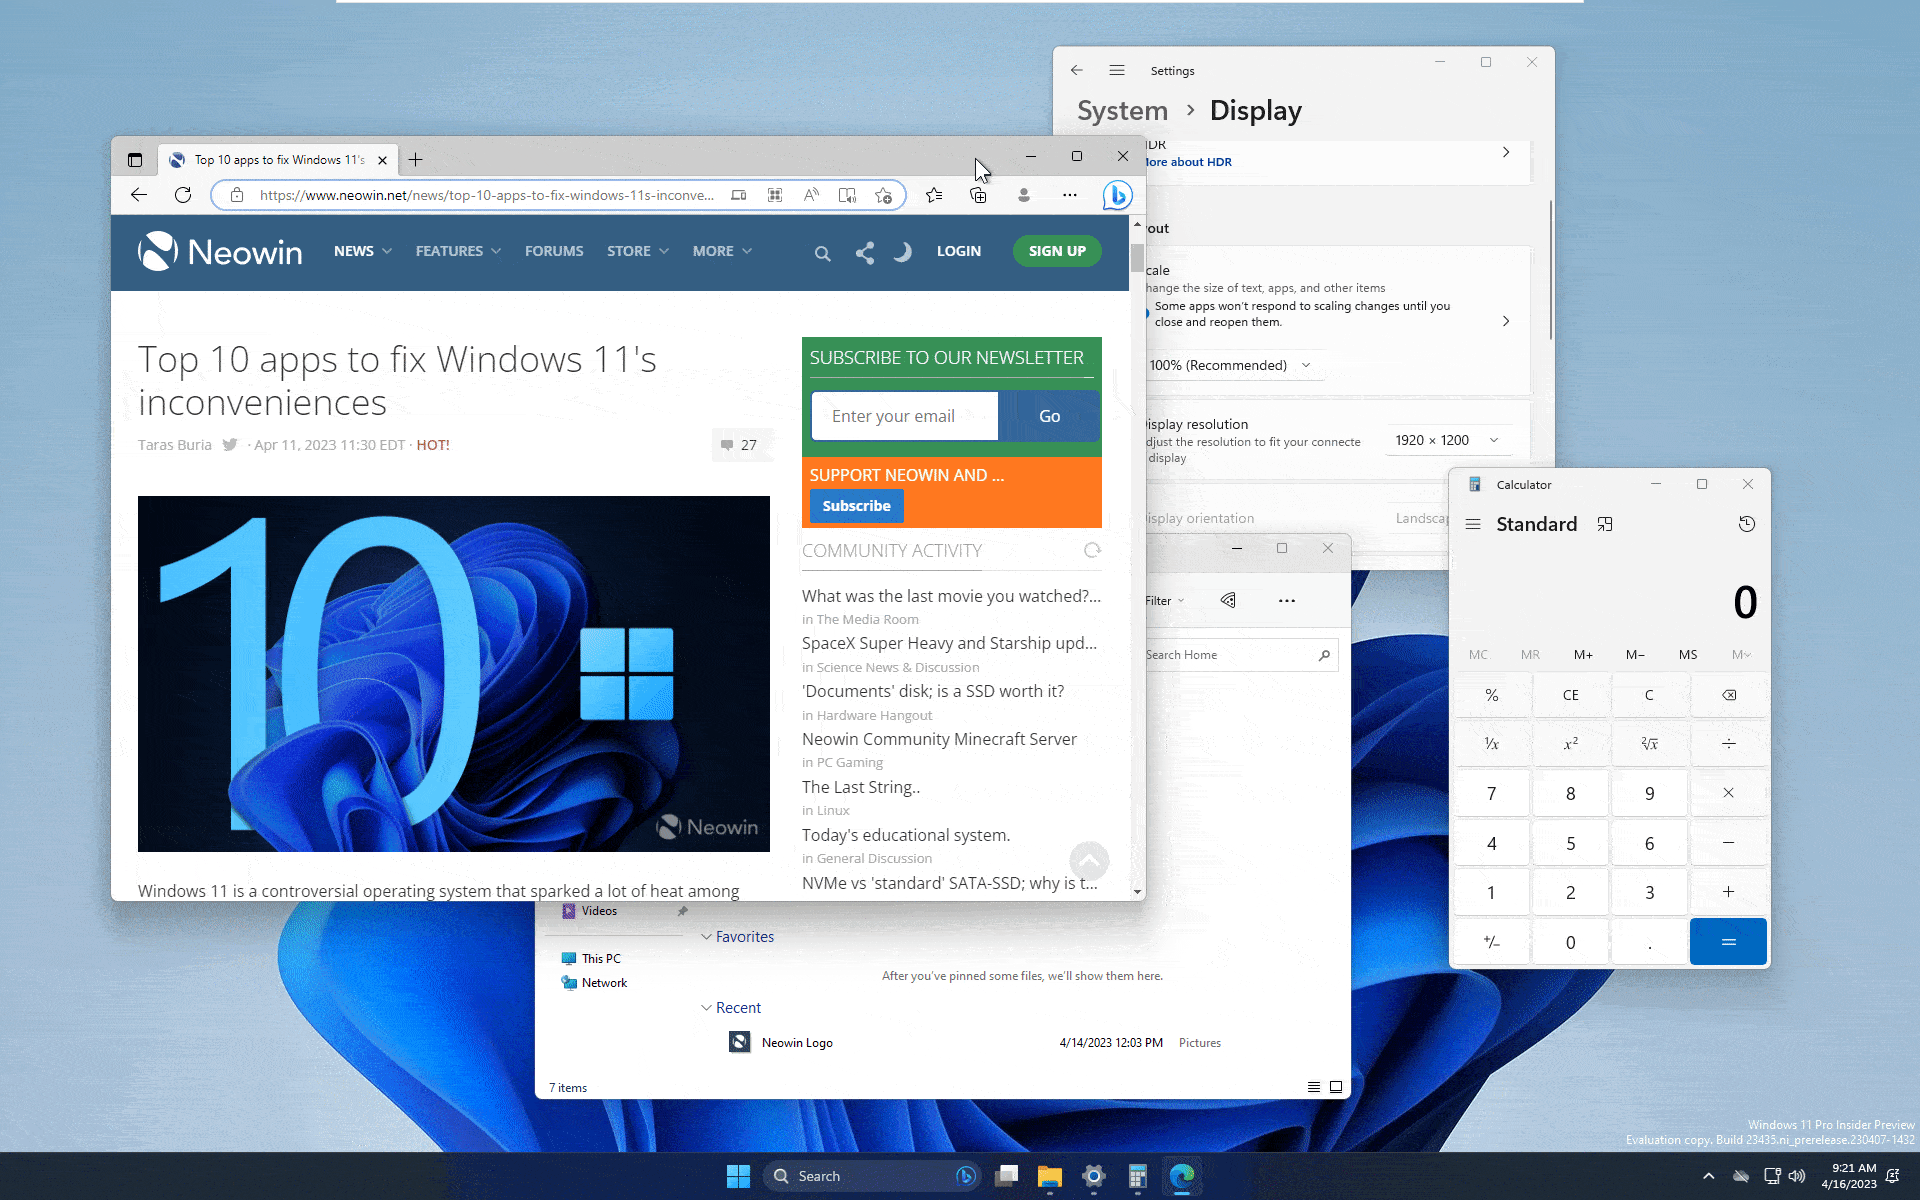Click the favorites star icon in Edge
Viewport: 1920px width, 1200px height.
coord(933,195)
